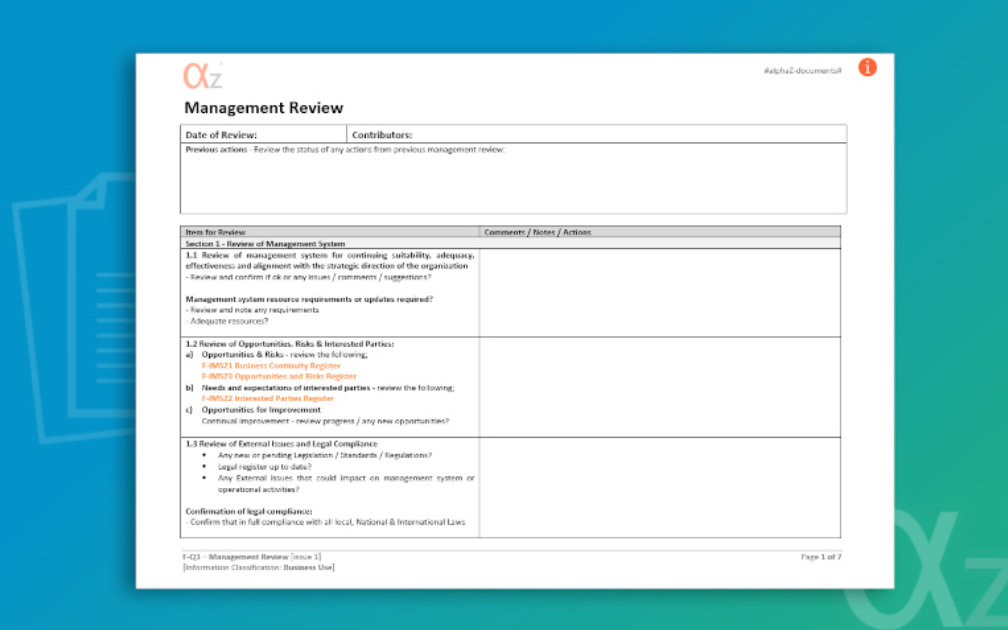Click 'Opportunities for Improvement' item

click(261, 410)
